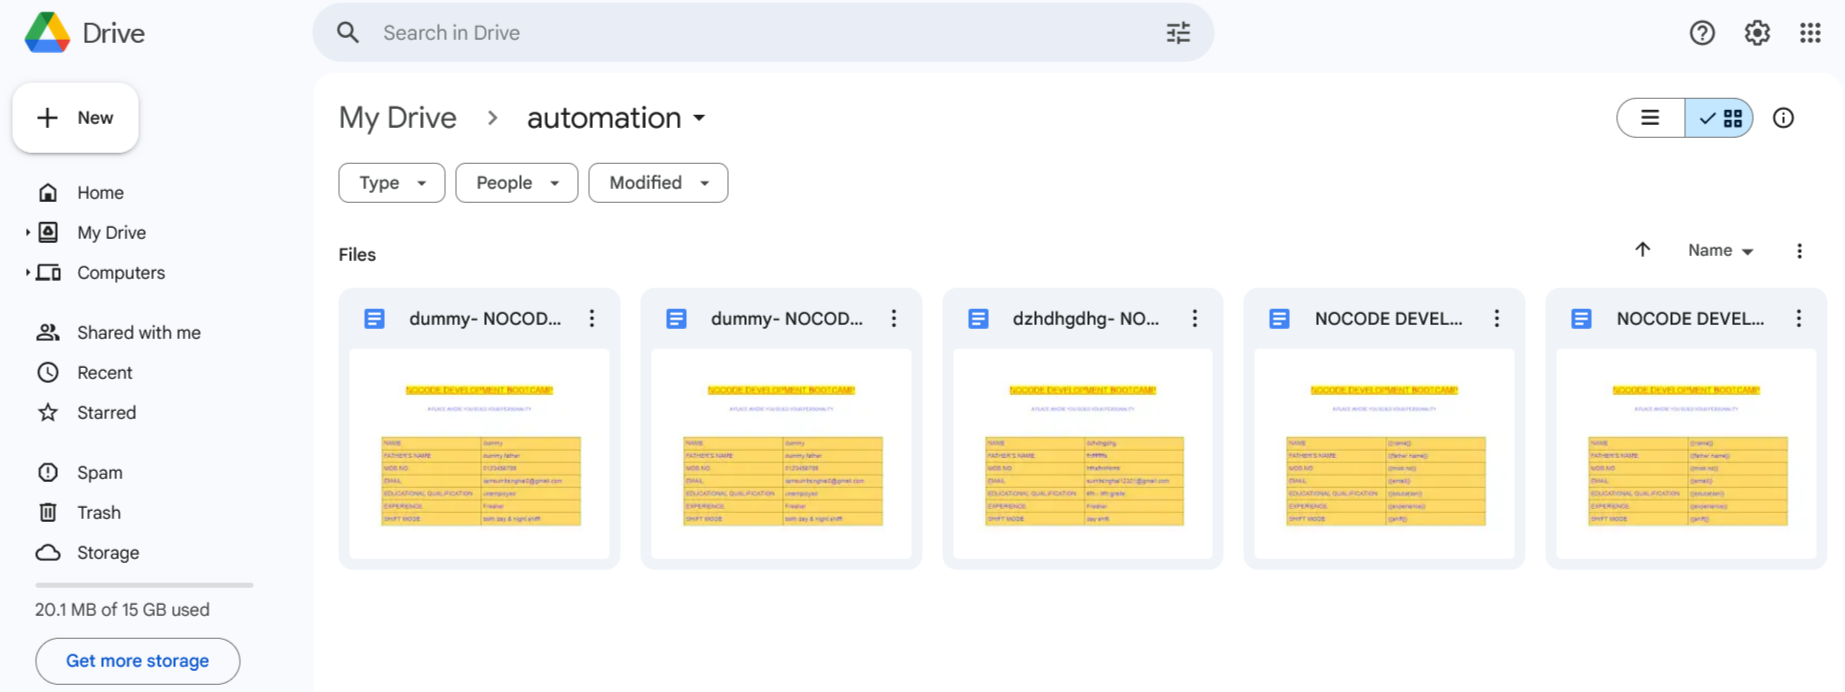This screenshot has width=1845, height=692.
Task: Click the Google Drive logo
Action: tap(48, 33)
